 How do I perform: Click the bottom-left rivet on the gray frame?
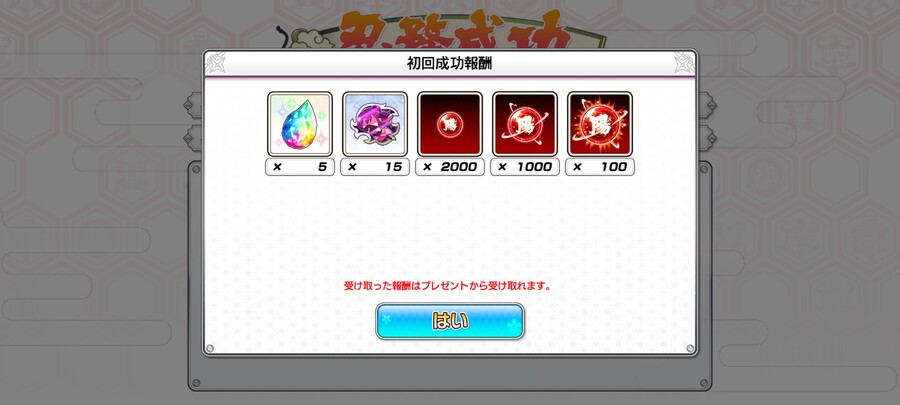[196, 383]
